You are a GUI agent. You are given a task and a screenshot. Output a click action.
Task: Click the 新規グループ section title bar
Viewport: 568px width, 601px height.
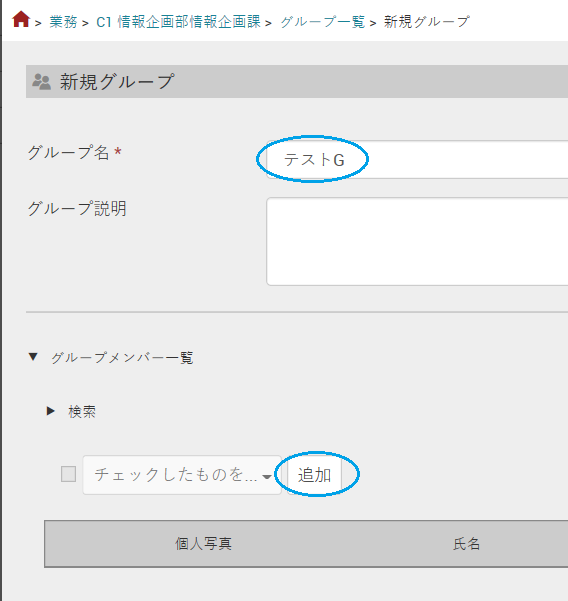(297, 82)
